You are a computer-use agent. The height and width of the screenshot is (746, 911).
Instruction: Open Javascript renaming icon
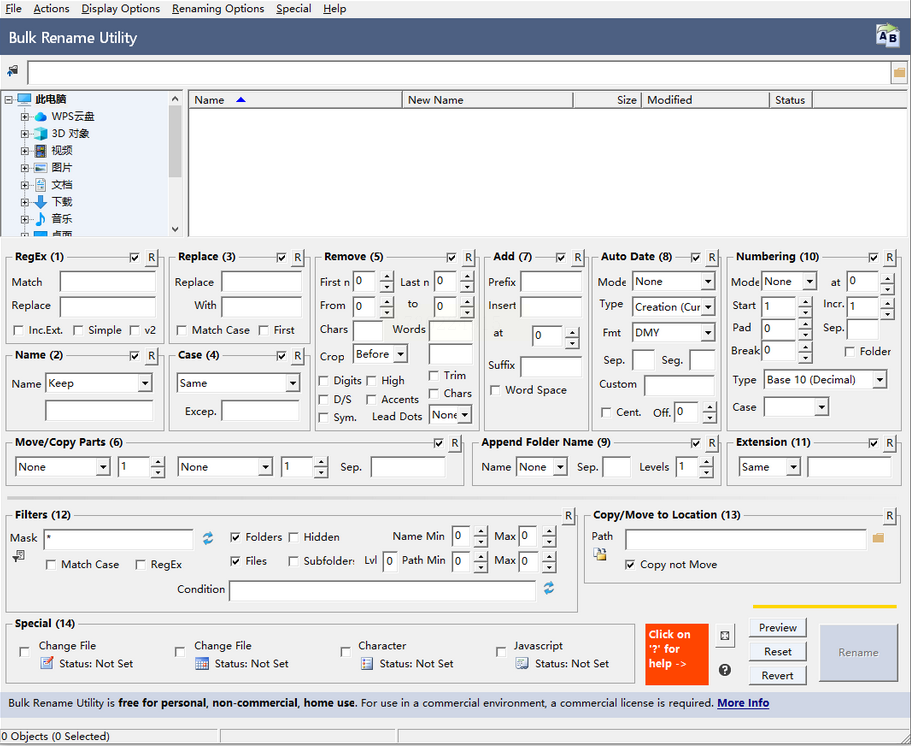pyautogui.click(x=522, y=663)
